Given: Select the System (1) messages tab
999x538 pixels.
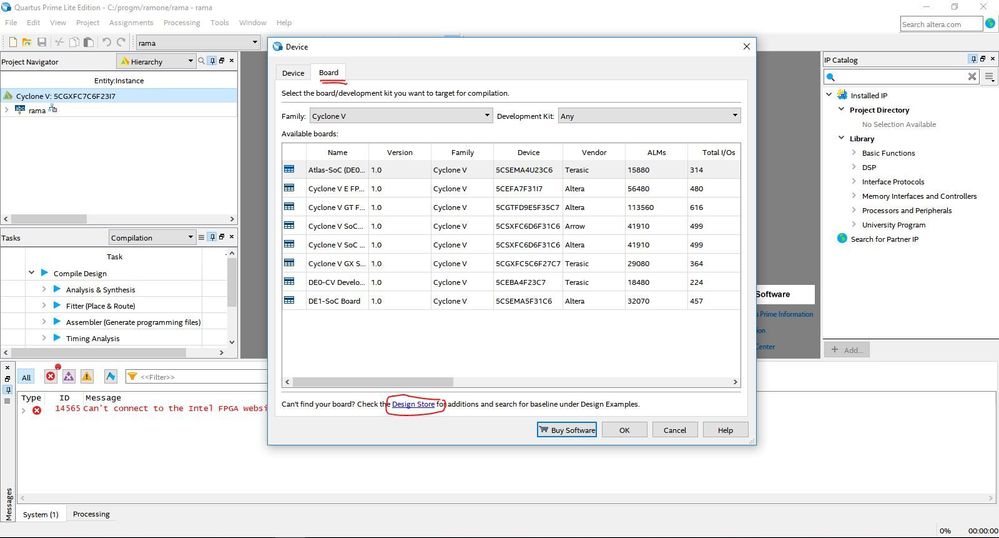Looking at the screenshot, I should tap(40, 514).
